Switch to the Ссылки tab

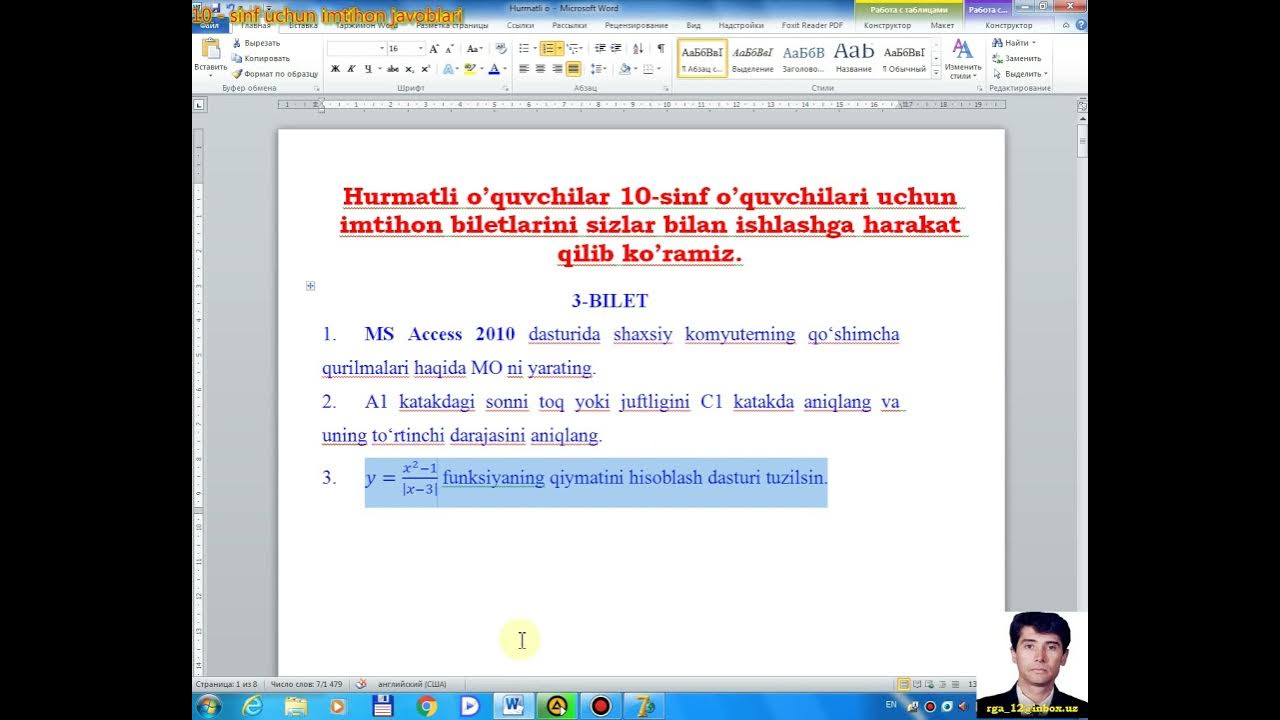(x=520, y=25)
